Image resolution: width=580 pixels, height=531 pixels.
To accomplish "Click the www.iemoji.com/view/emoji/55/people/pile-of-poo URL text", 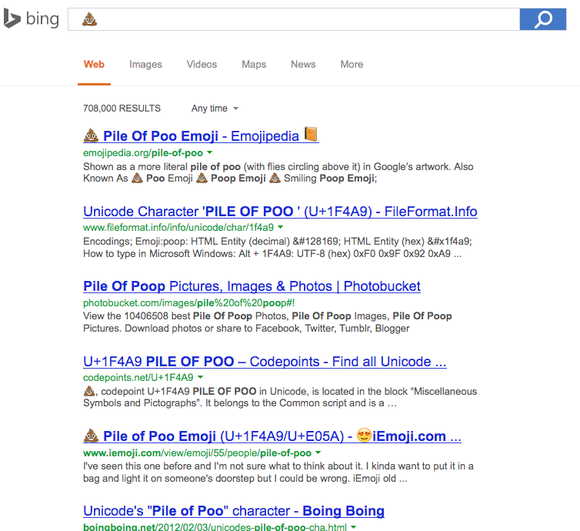I will point(197,453).
